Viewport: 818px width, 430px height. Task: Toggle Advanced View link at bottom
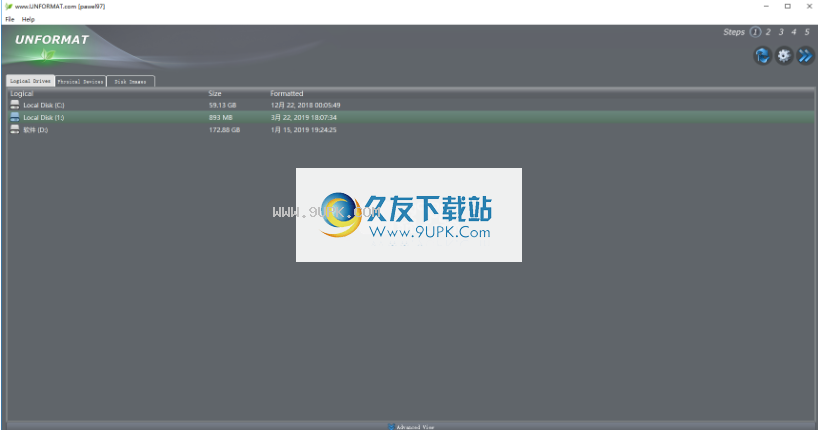point(415,427)
